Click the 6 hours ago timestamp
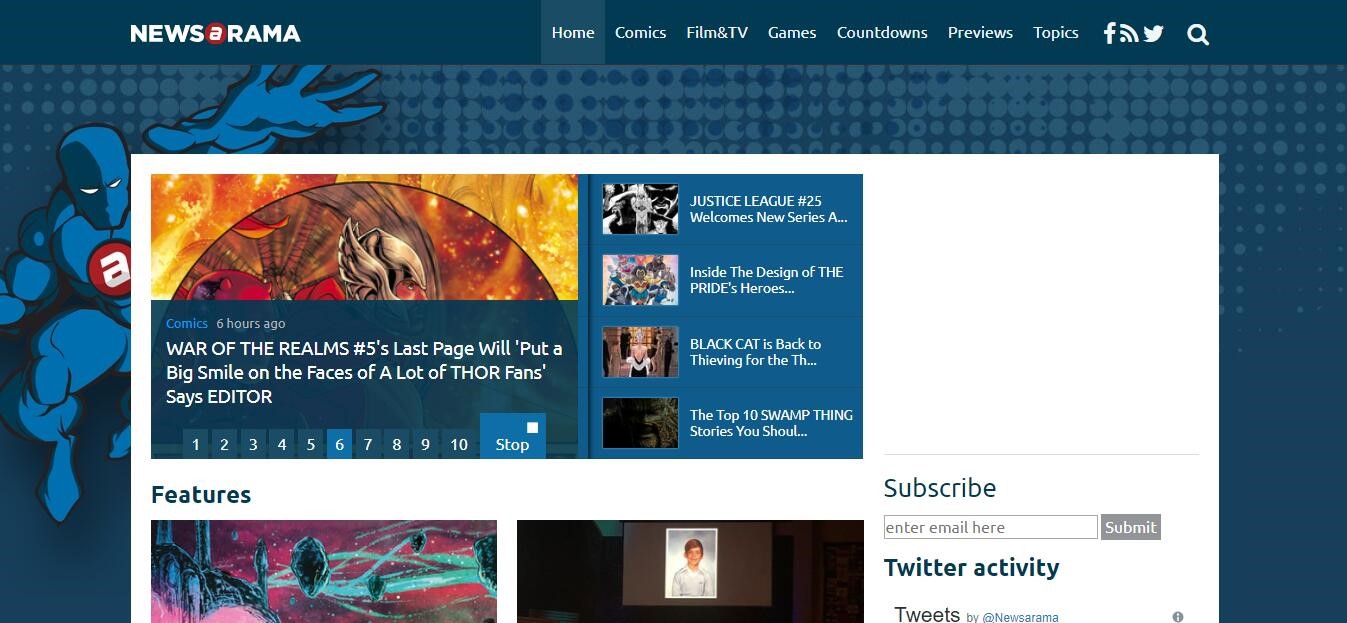The height and width of the screenshot is (623, 1347). pos(251,323)
